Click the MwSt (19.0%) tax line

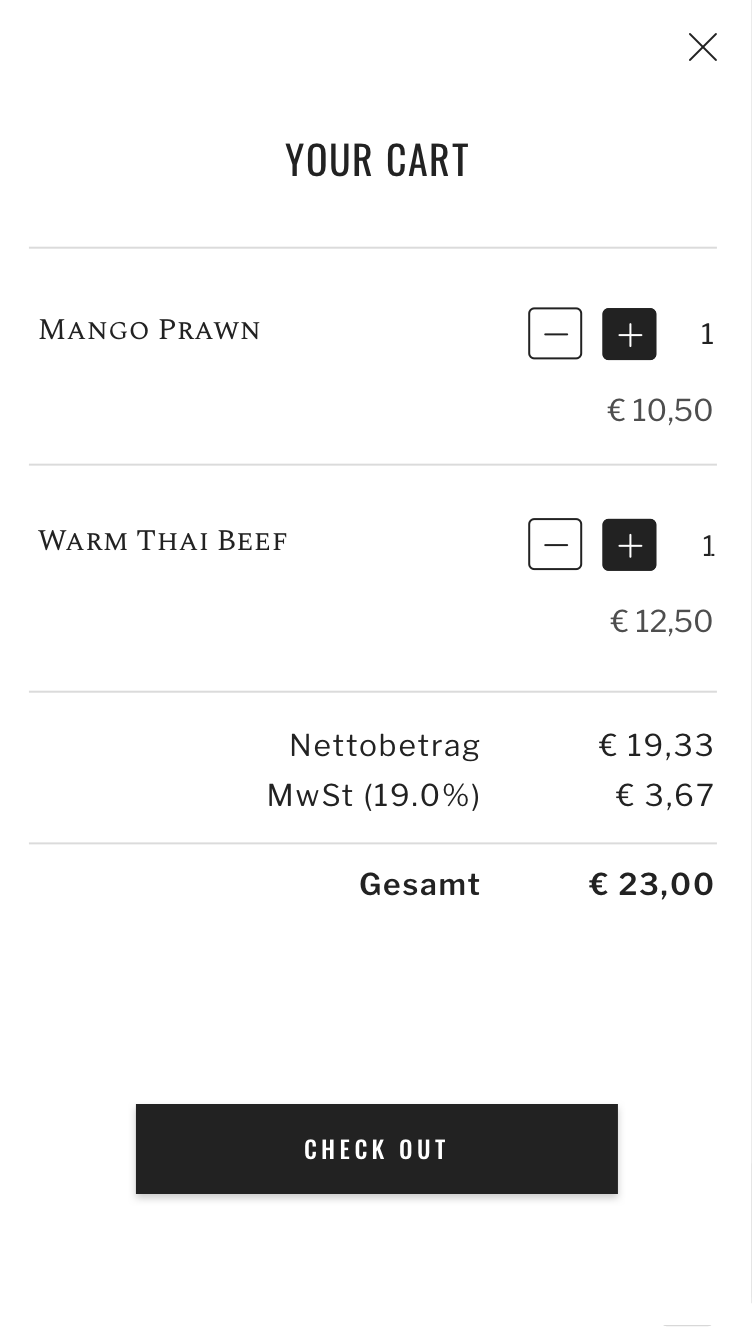(373, 795)
